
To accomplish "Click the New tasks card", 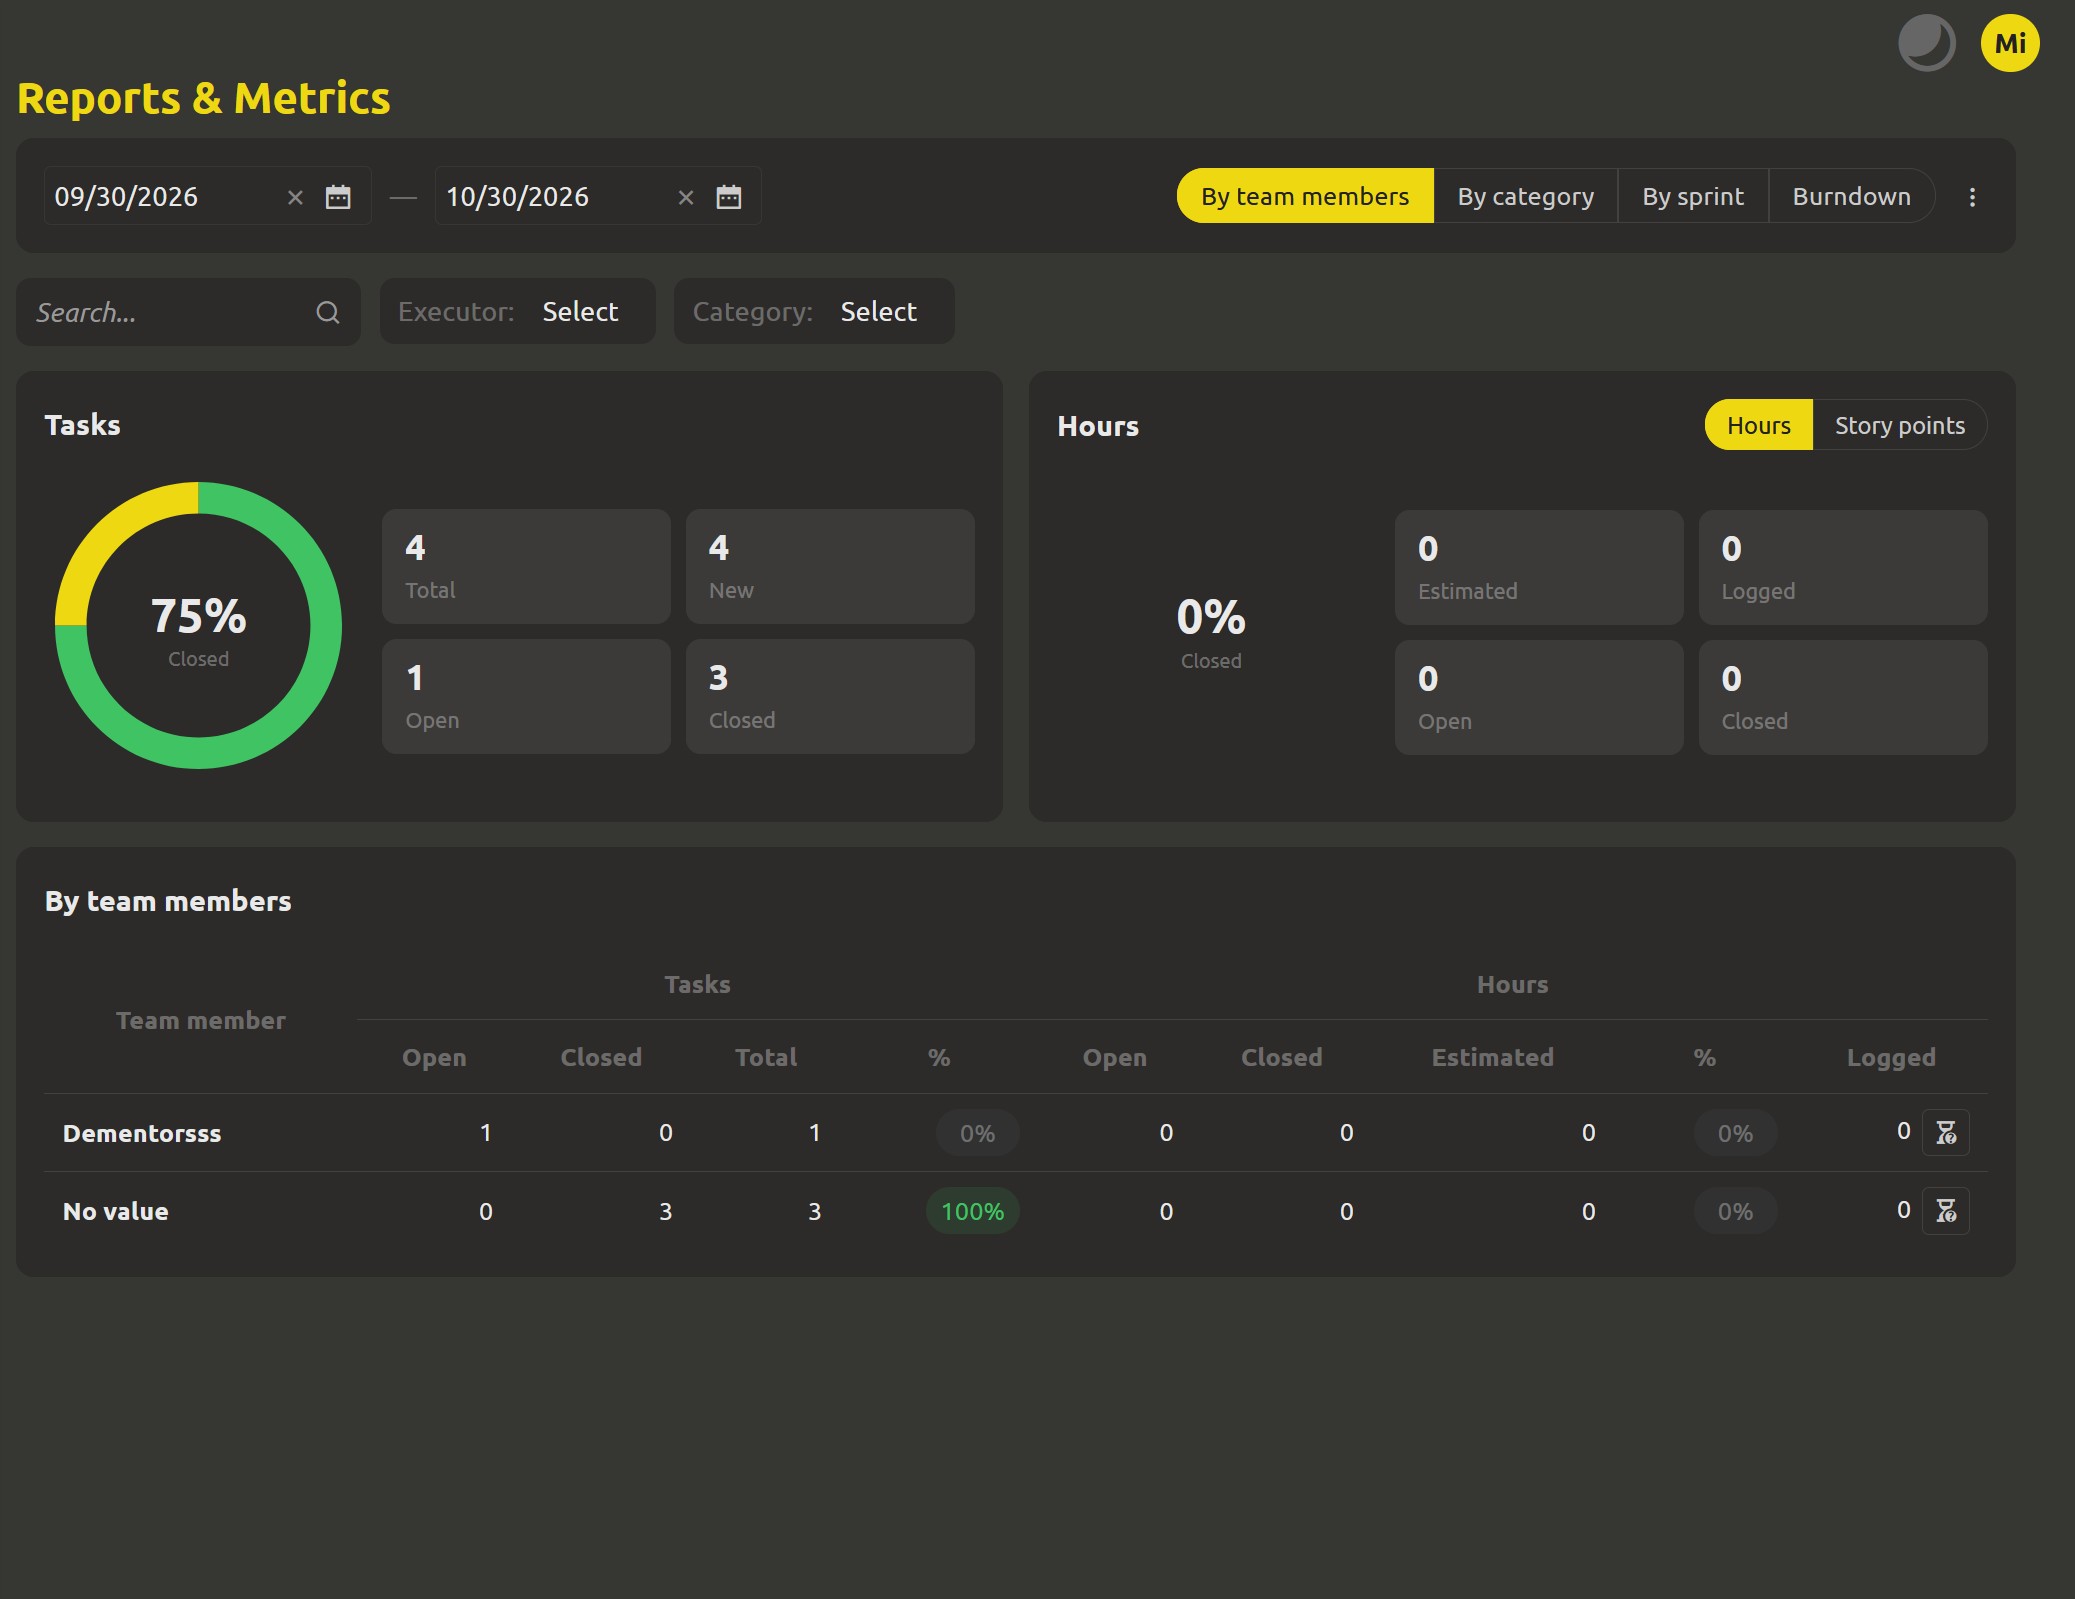I will (830, 566).
